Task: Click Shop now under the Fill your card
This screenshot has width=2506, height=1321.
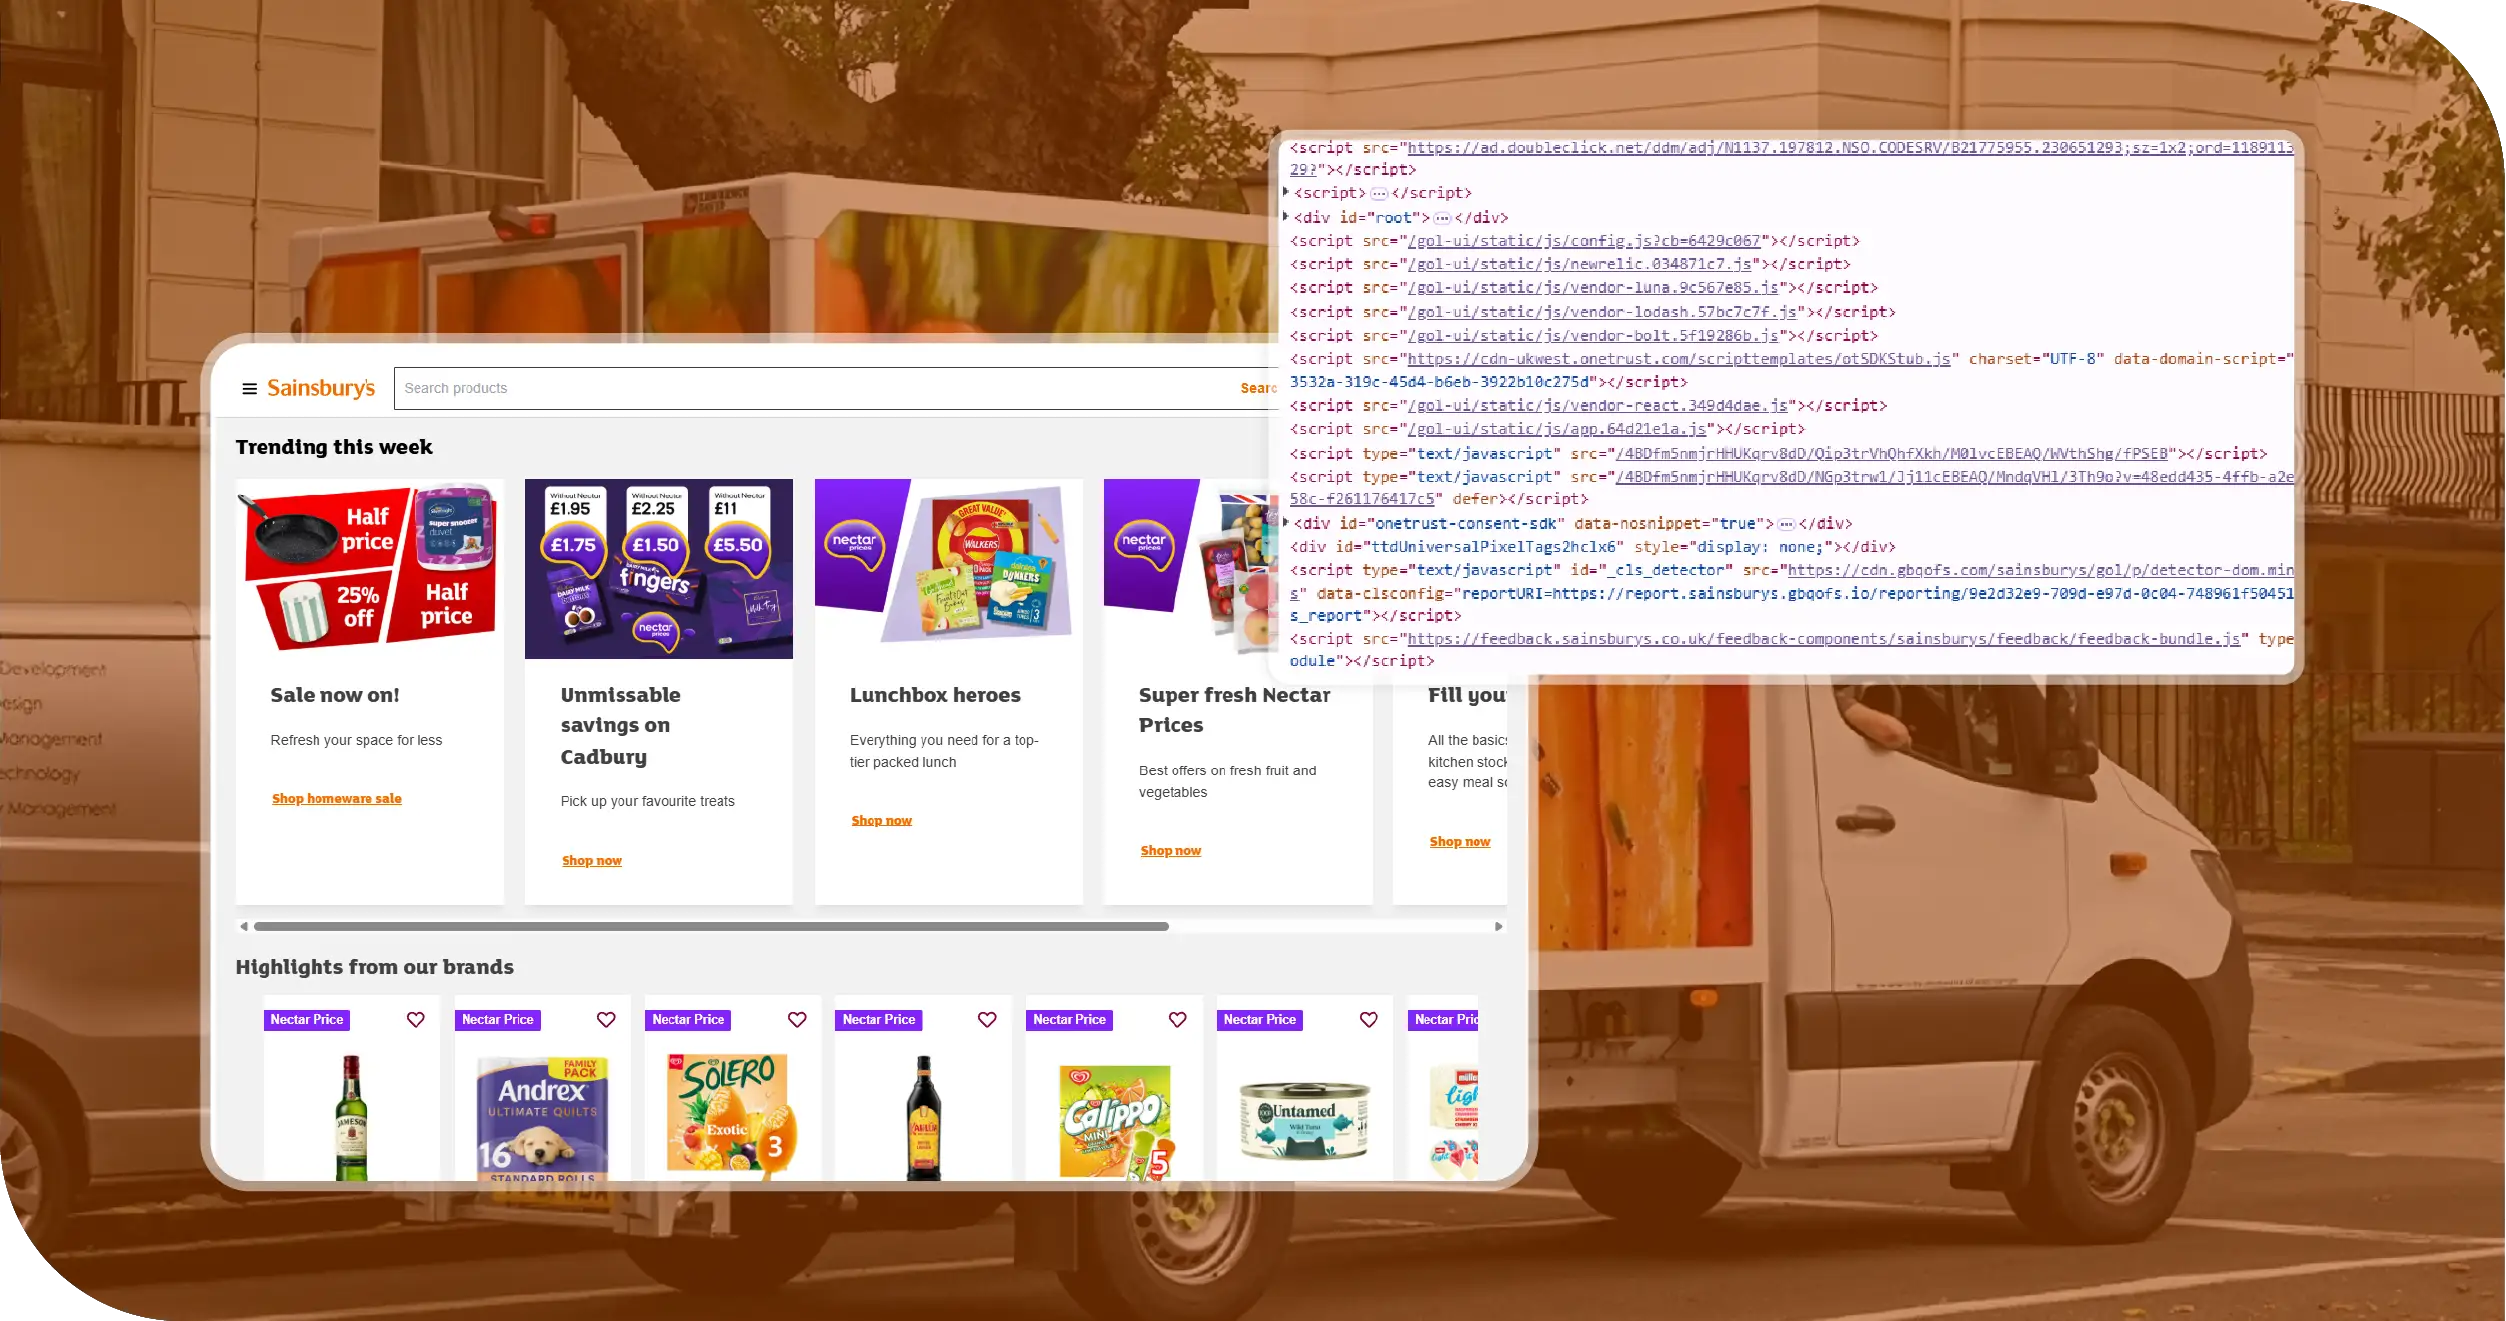Action: 1460,841
